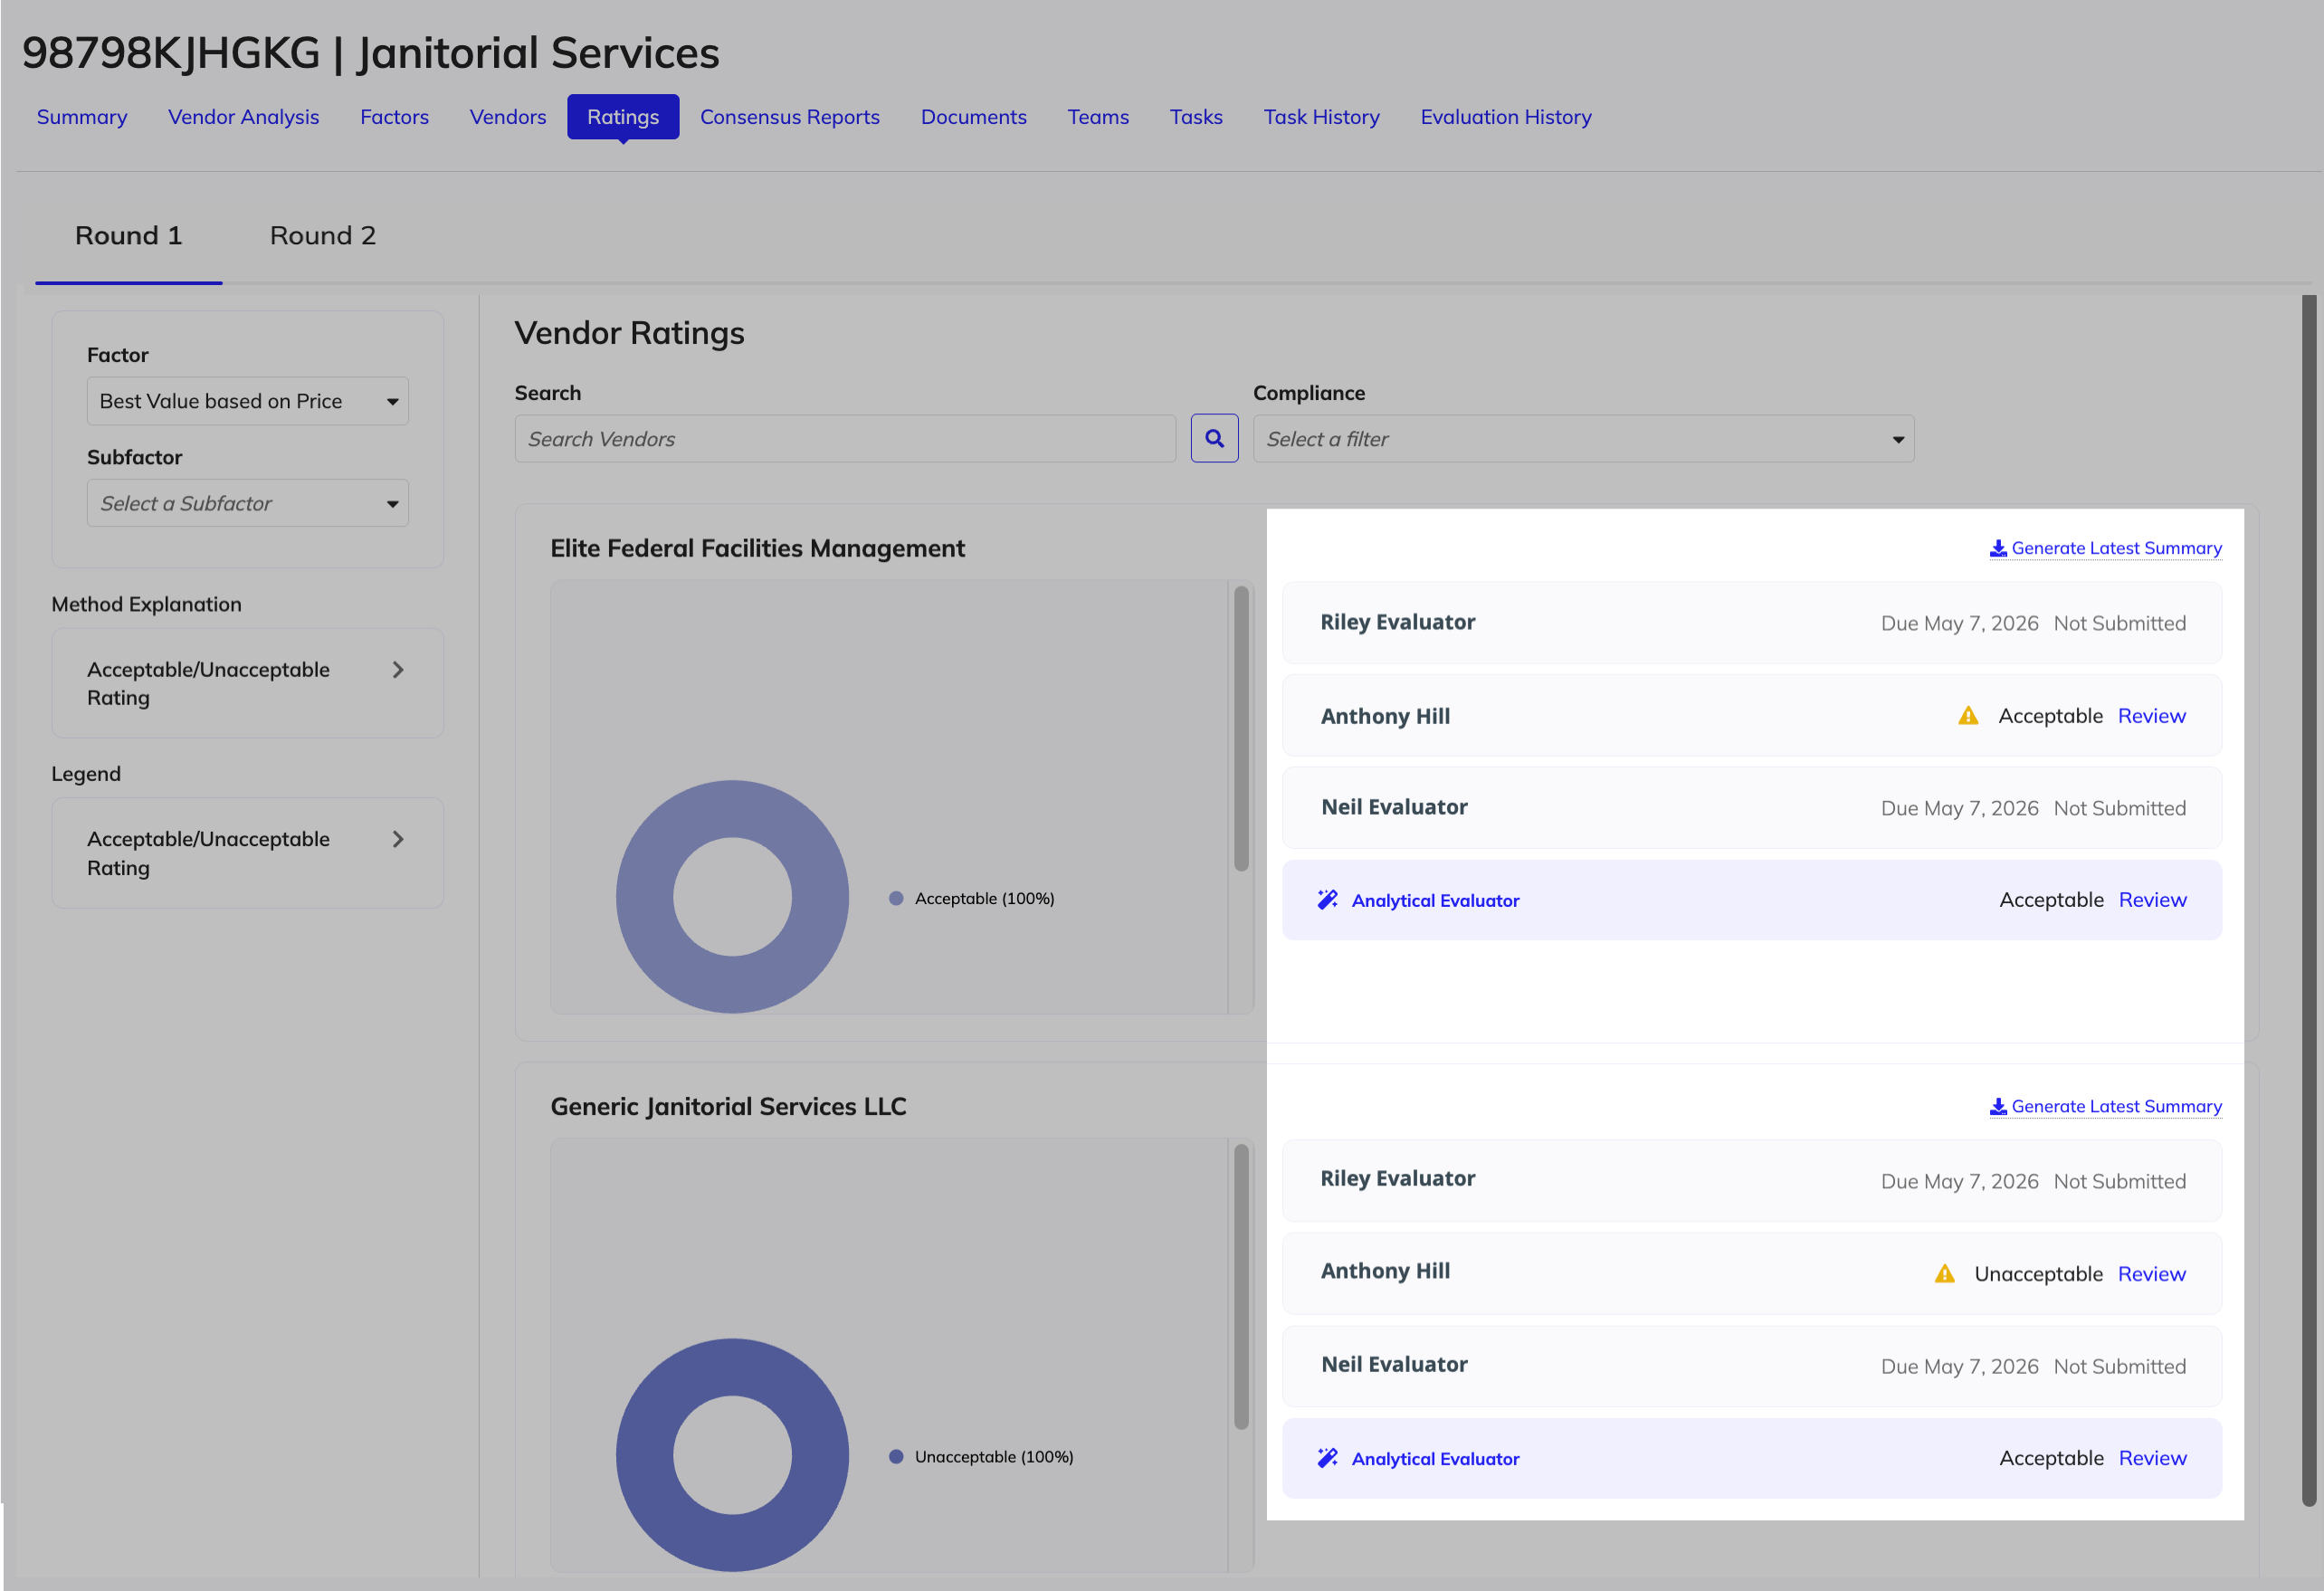
Task: Click Anthony Hill's warning icon under Generic Janitorial
Action: pos(1943,1274)
